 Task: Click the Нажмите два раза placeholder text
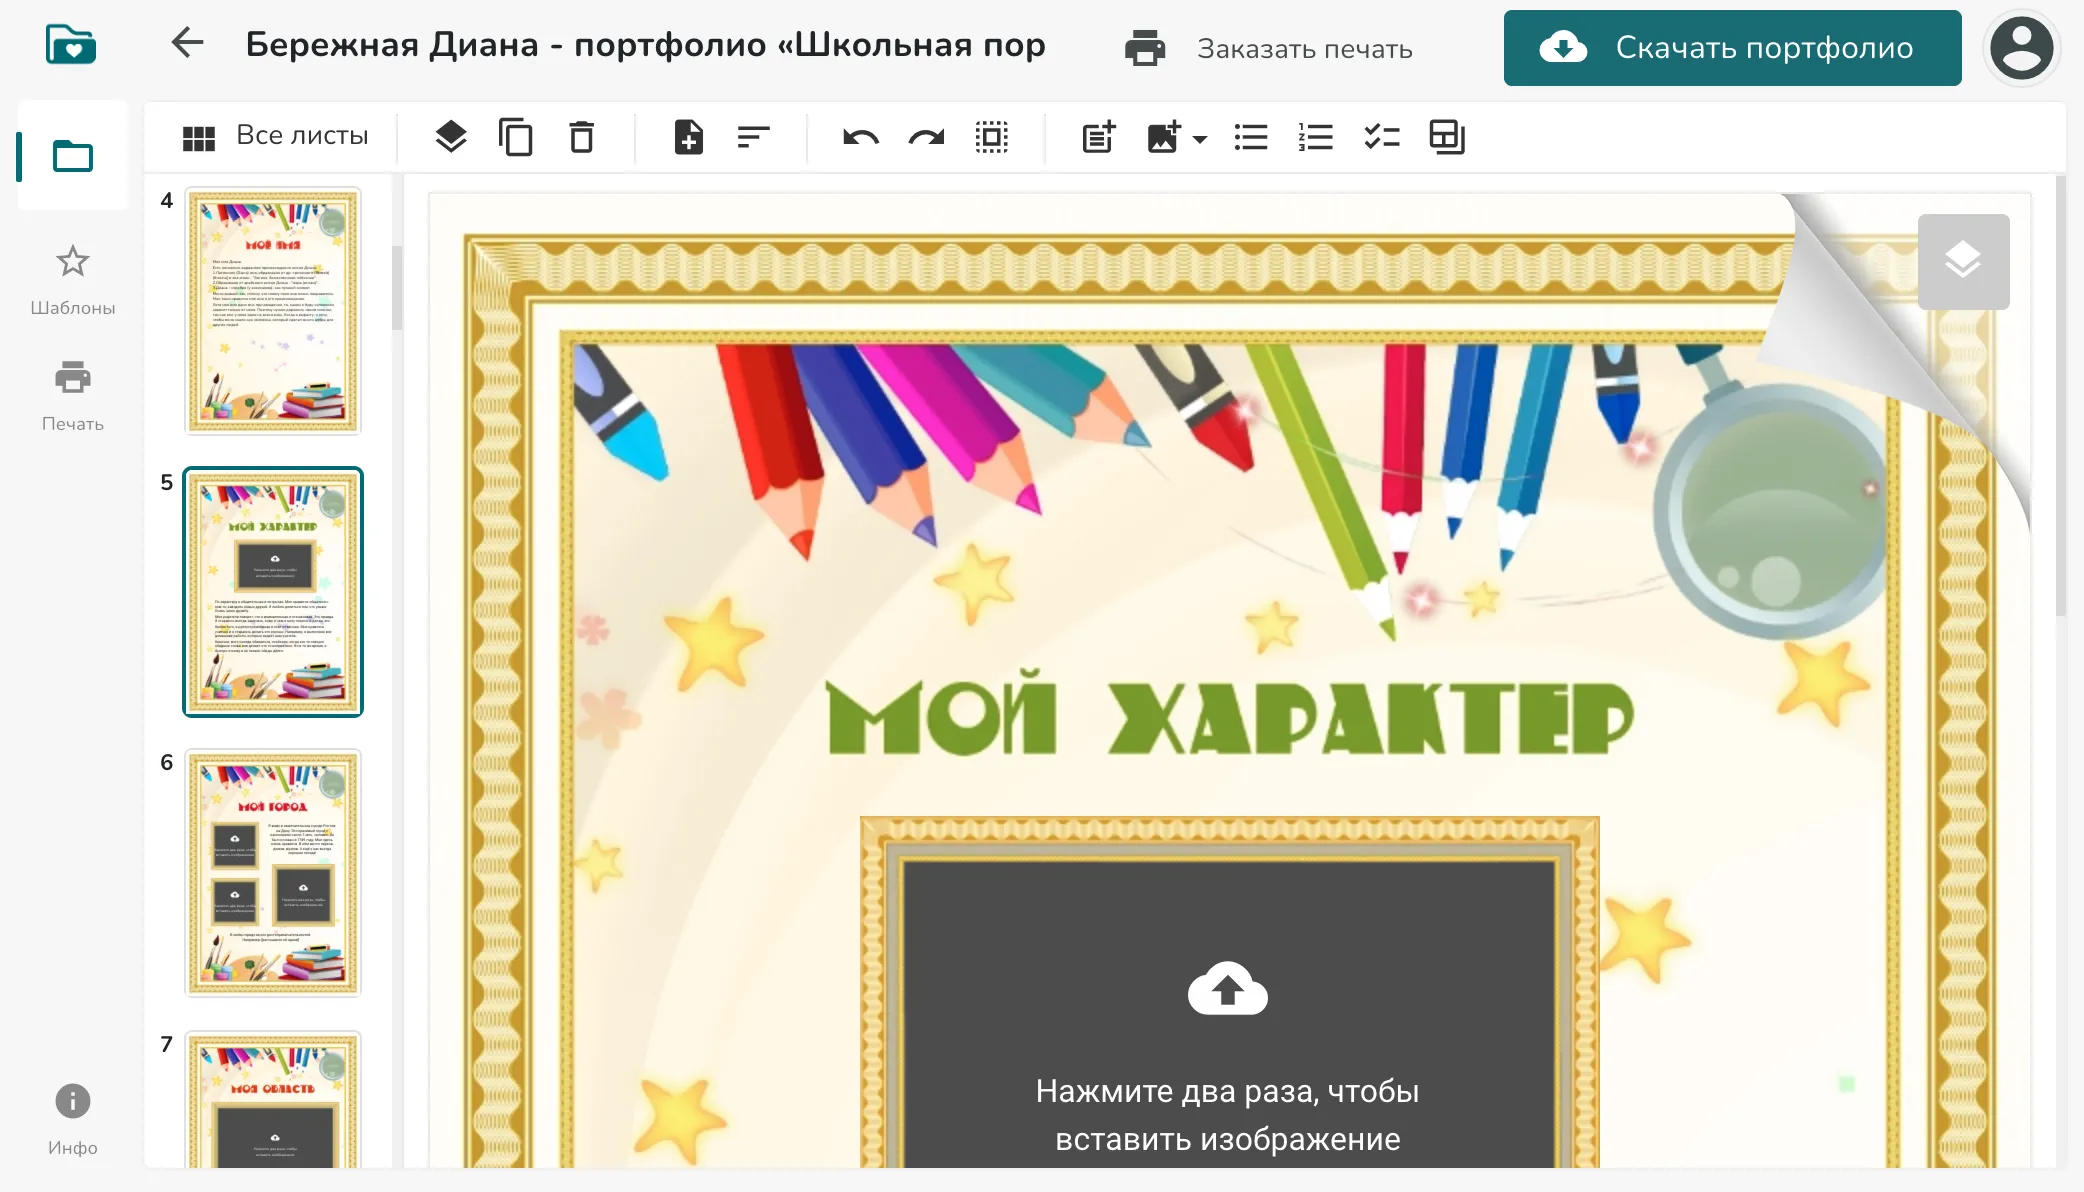(1227, 1115)
